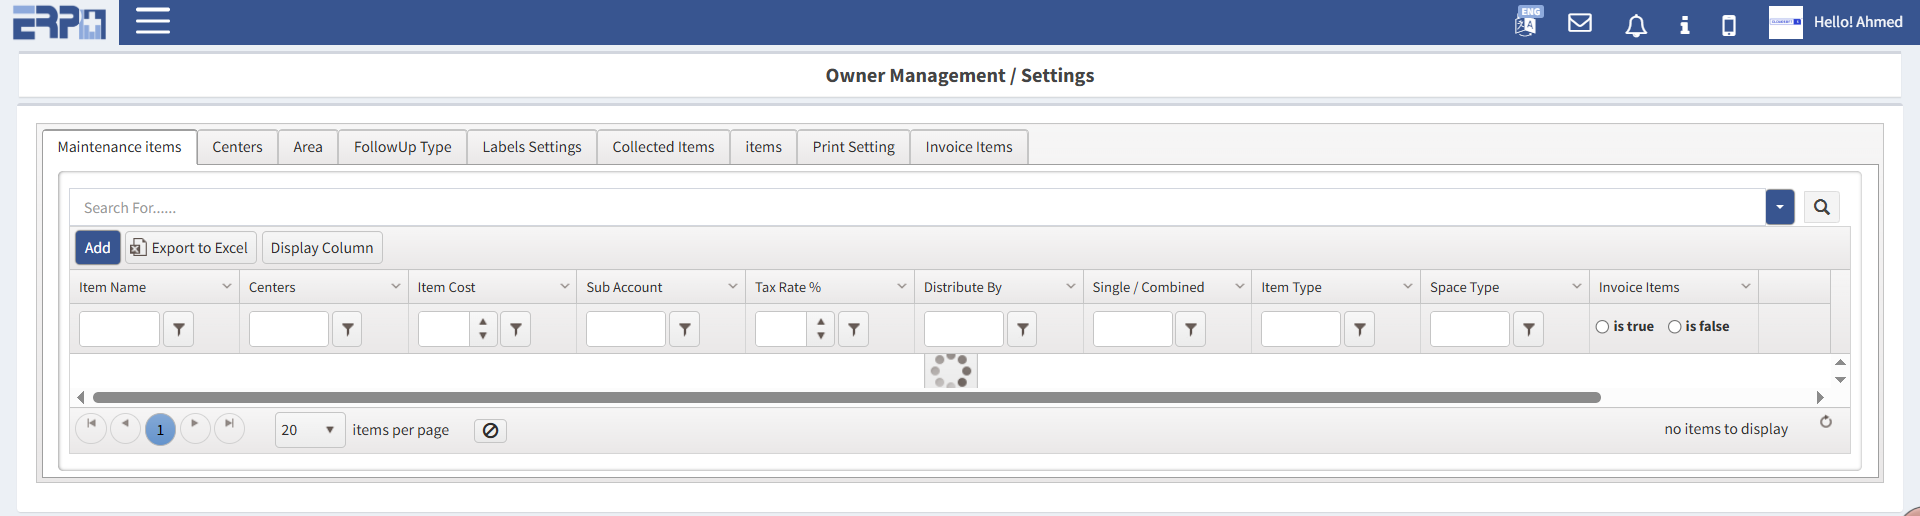Open the mail envelope icon

coord(1580,23)
